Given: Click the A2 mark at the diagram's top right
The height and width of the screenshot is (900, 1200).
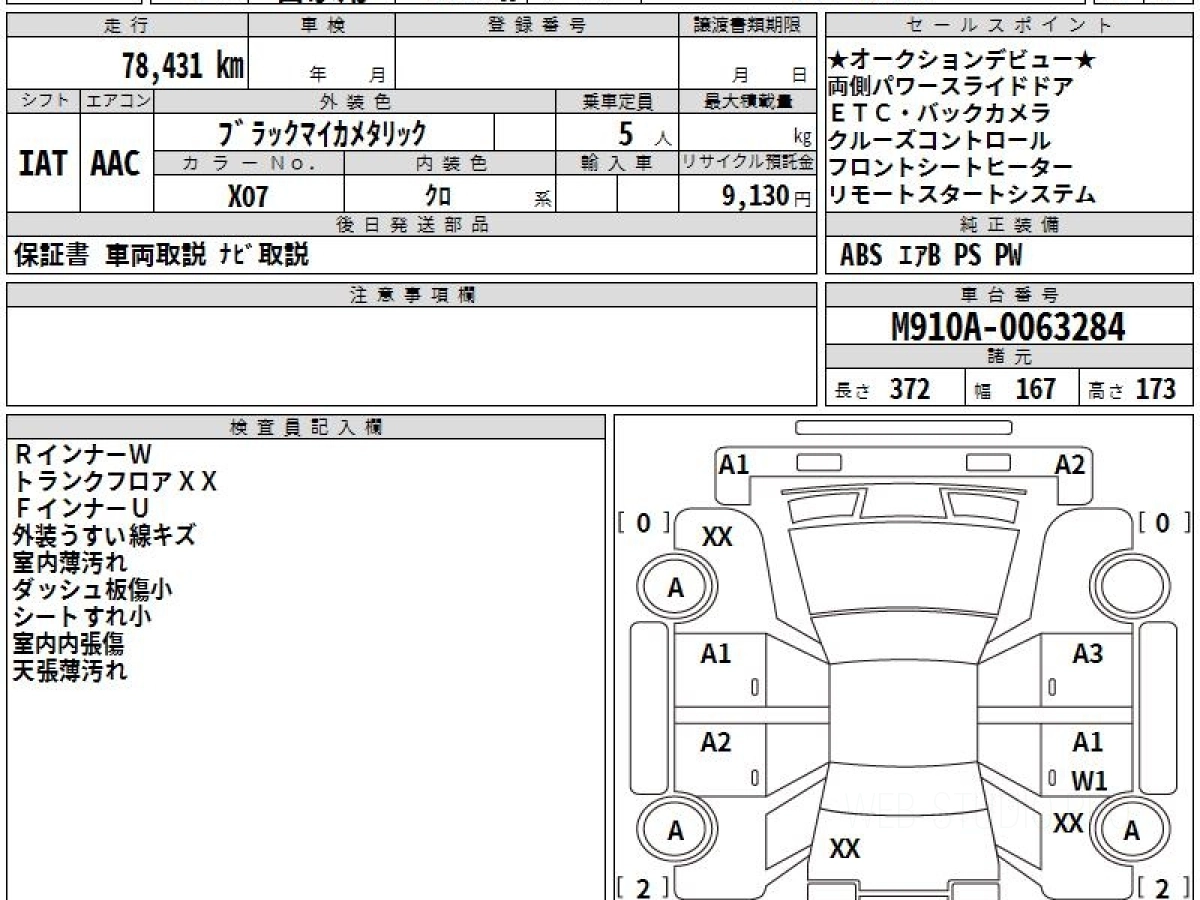Looking at the screenshot, I should (1069, 464).
